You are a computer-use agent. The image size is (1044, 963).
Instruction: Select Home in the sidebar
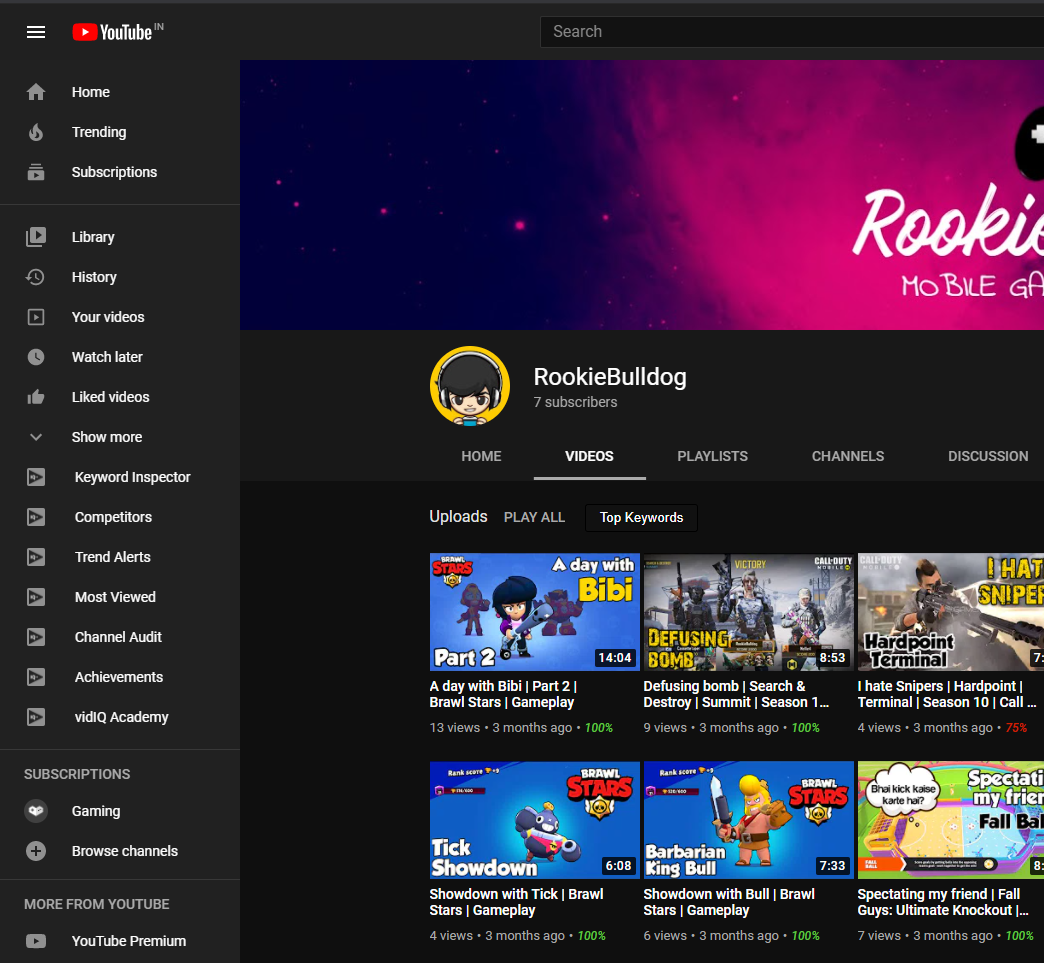tap(90, 92)
